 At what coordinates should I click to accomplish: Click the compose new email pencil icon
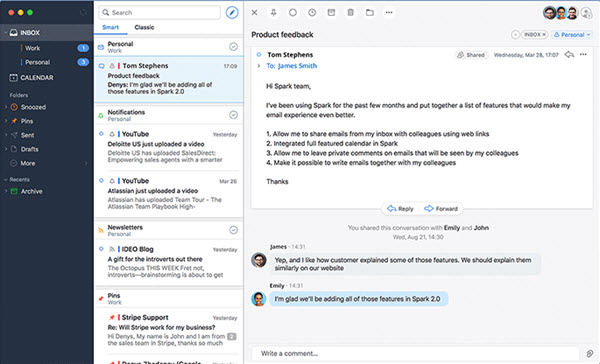point(232,12)
